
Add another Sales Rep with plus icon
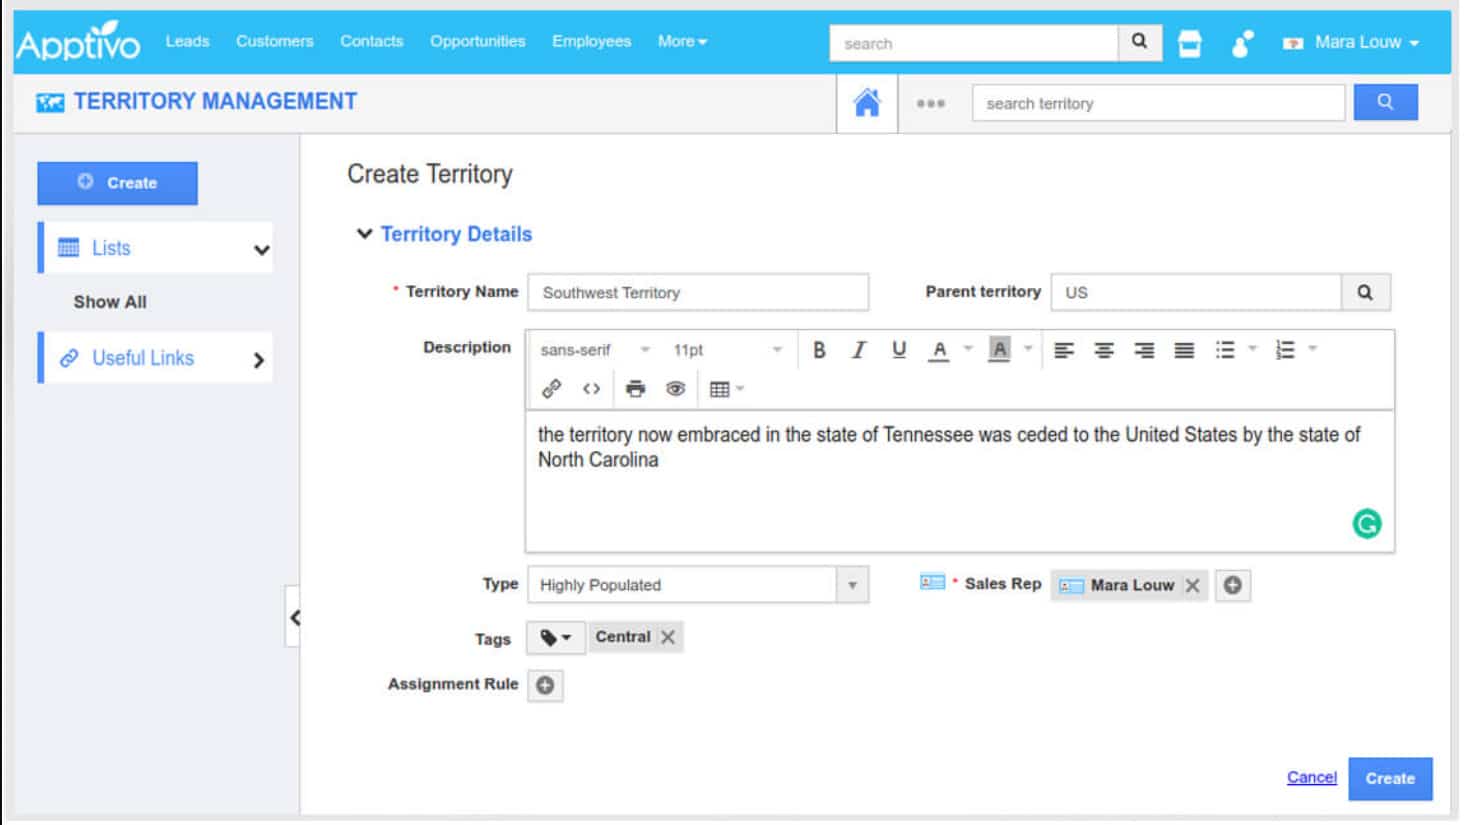point(1233,585)
